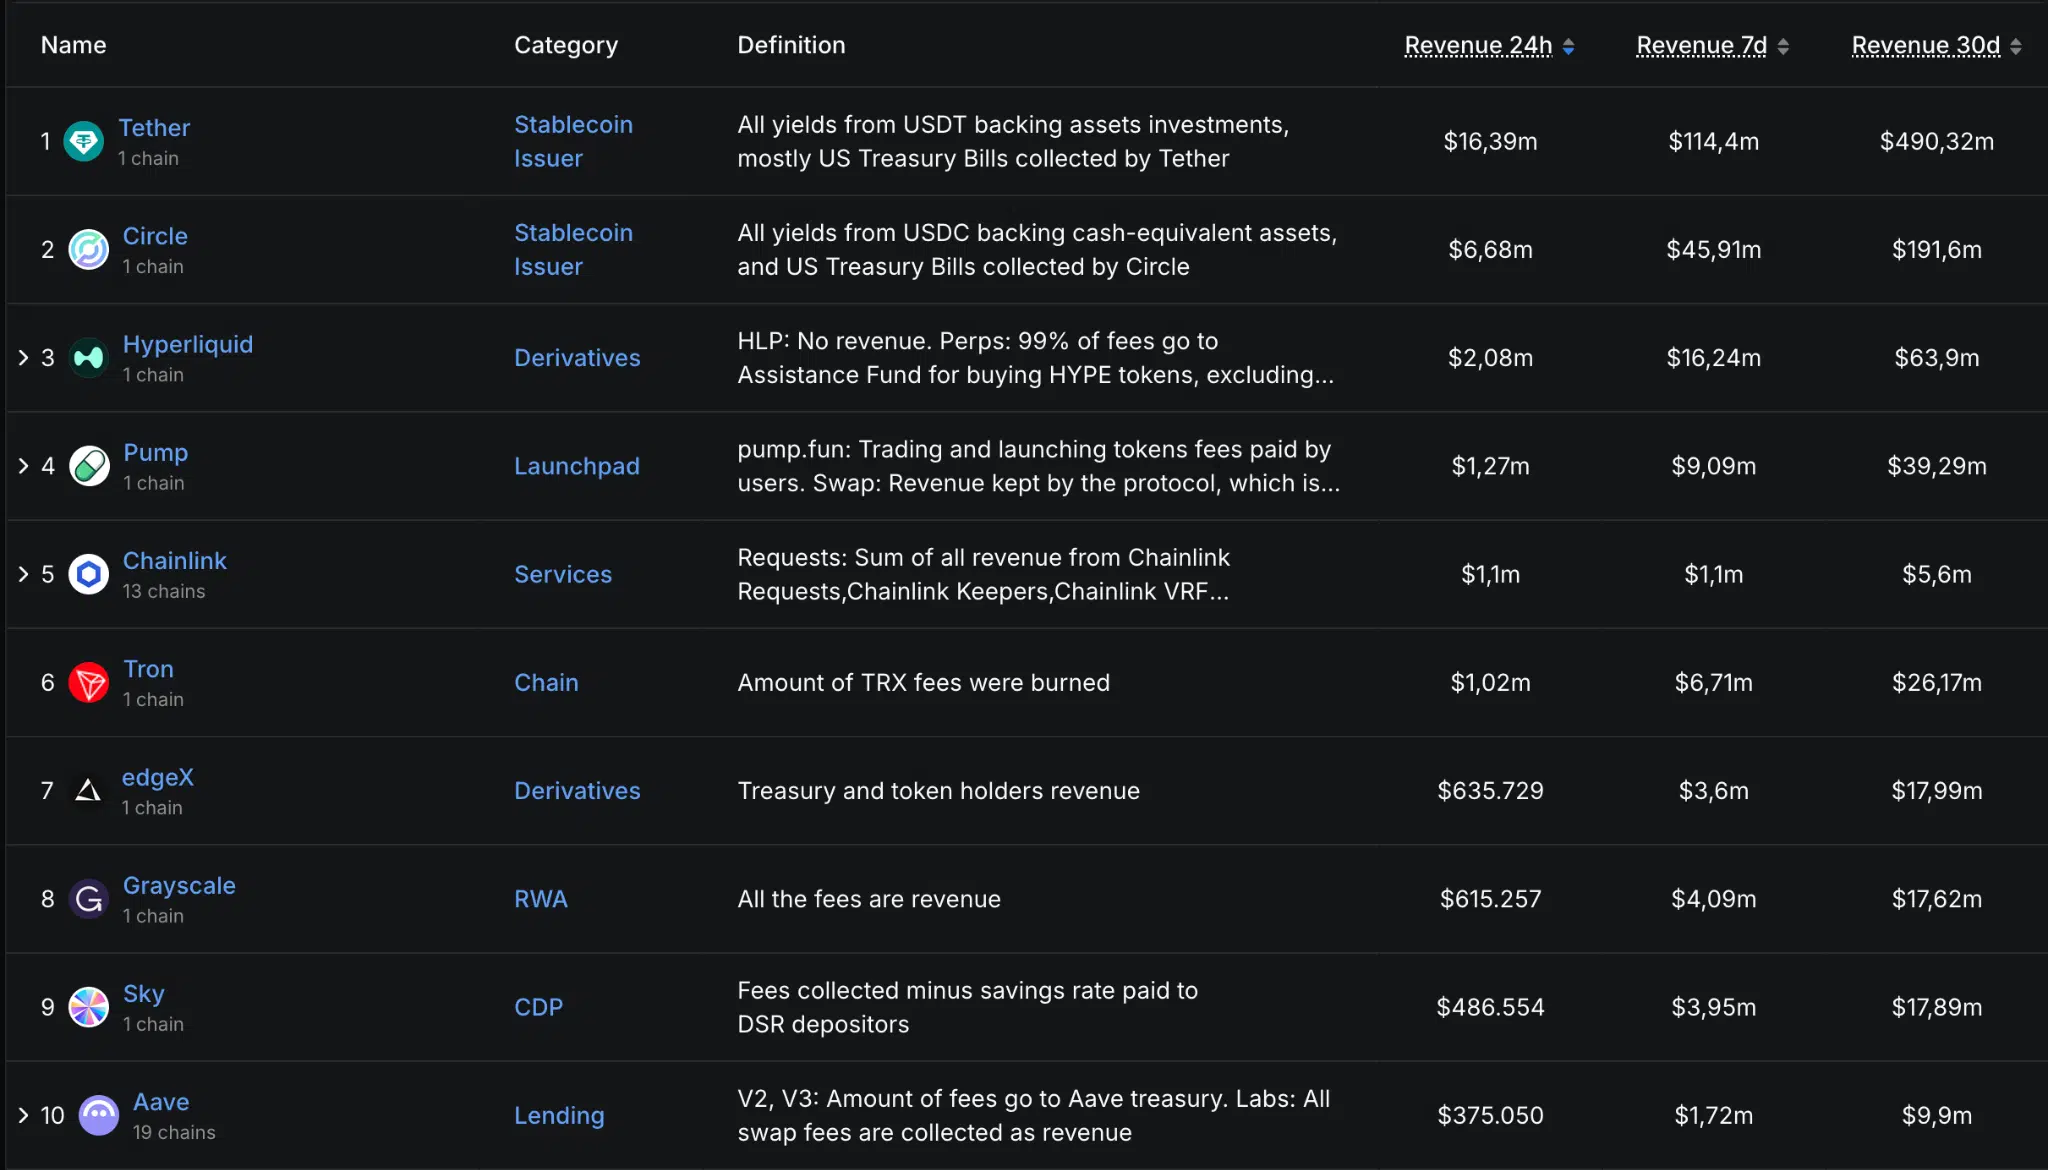The height and width of the screenshot is (1170, 2048).
Task: Click the Tether logo icon
Action: point(85,141)
